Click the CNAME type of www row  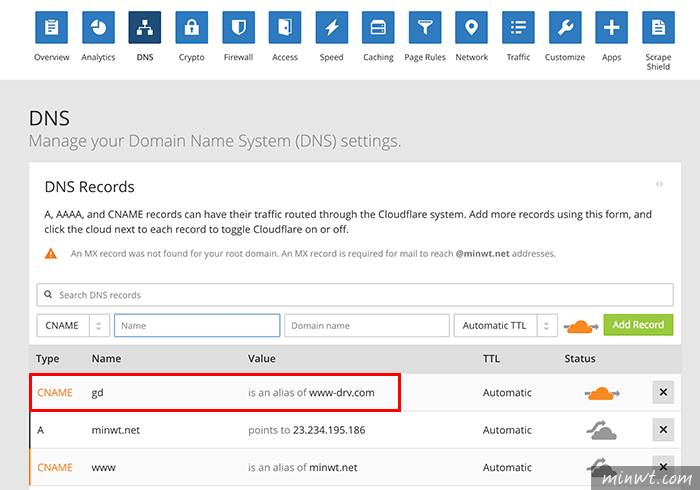[x=55, y=468]
